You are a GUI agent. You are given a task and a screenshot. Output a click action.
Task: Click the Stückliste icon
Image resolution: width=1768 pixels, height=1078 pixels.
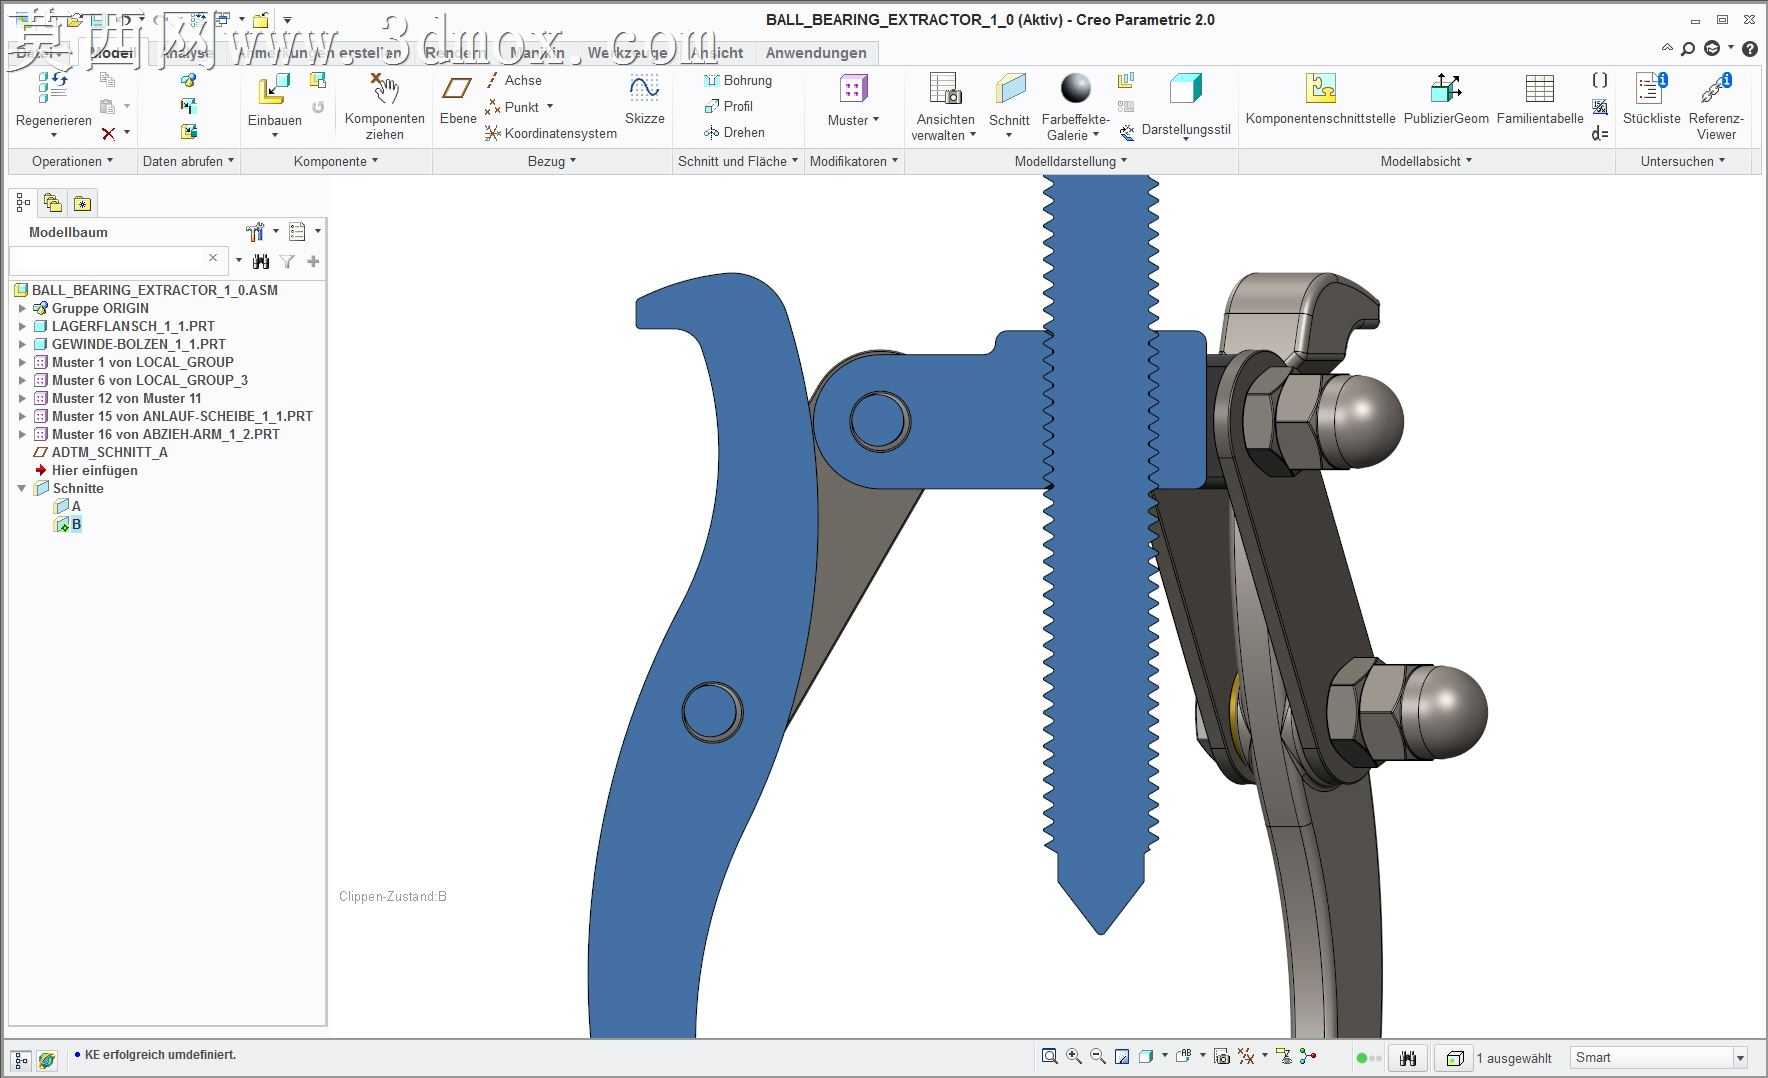pyautogui.click(x=1651, y=88)
